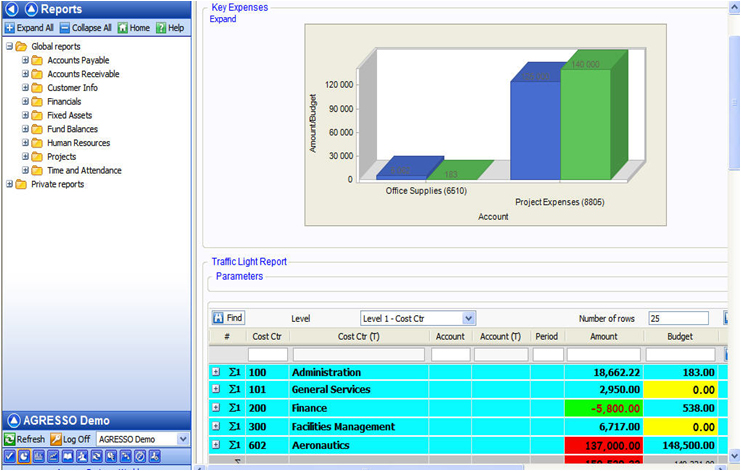Expand the Private reports node

pos(9,184)
